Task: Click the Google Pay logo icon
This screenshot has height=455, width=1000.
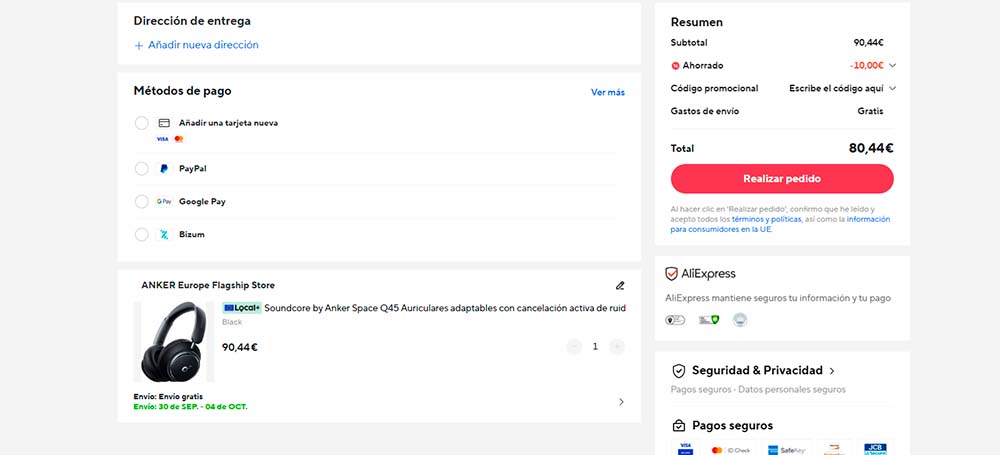Action: [x=164, y=202]
